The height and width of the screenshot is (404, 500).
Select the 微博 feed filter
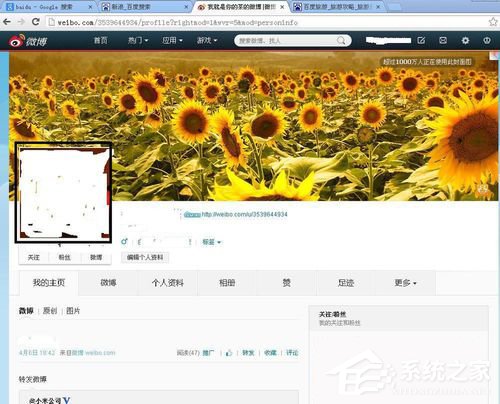[x=26, y=311]
